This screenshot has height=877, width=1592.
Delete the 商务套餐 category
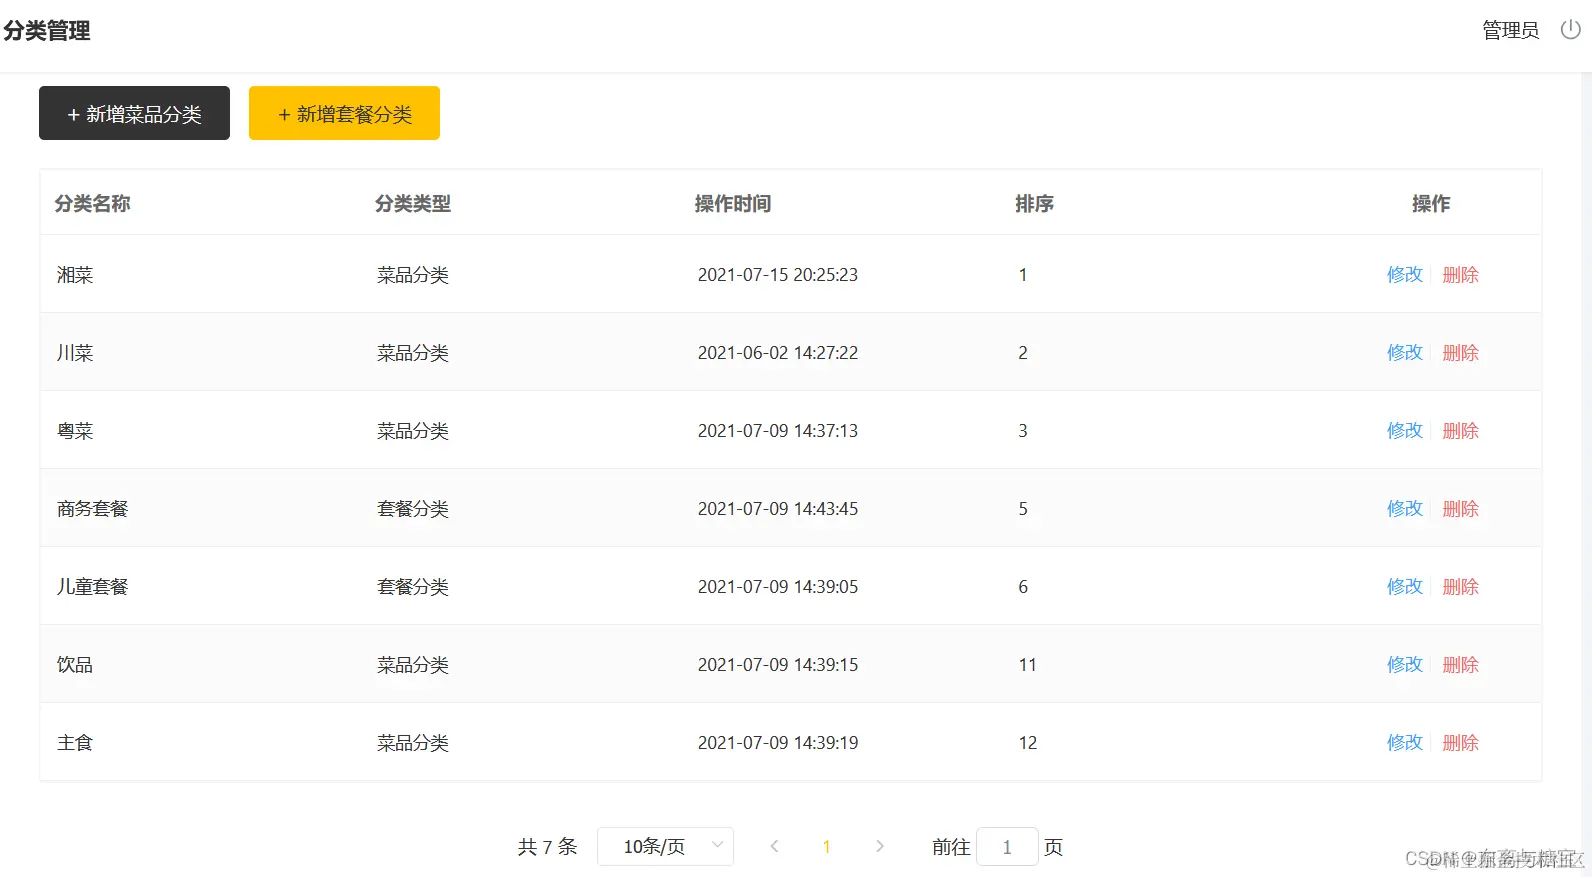click(x=1460, y=508)
